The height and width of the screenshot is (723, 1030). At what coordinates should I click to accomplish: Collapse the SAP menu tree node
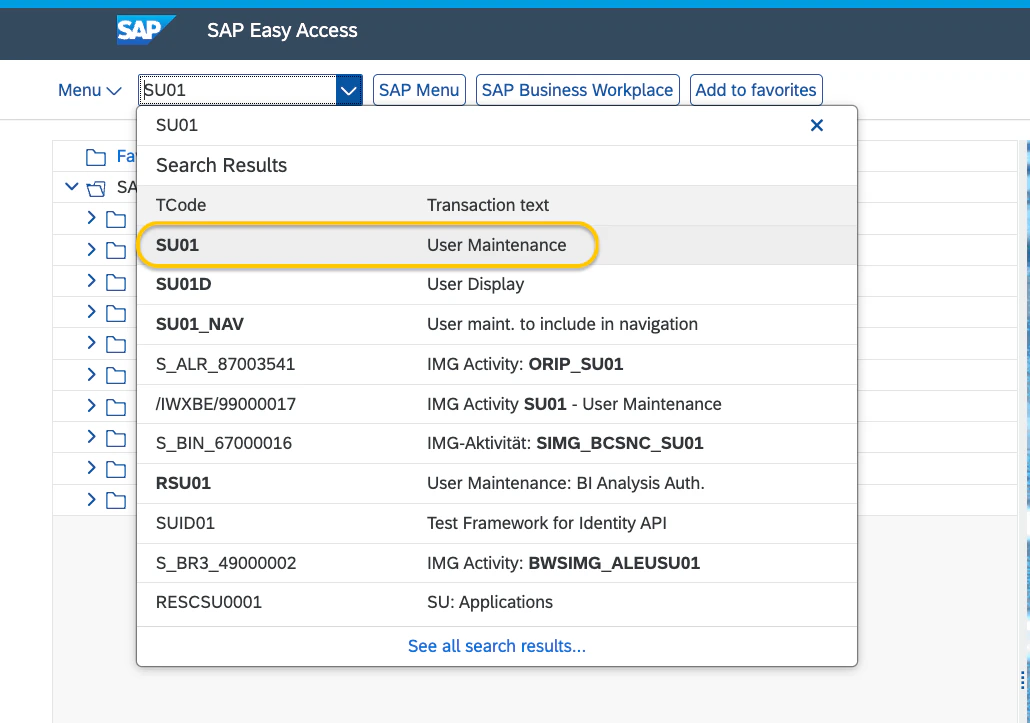(x=72, y=187)
